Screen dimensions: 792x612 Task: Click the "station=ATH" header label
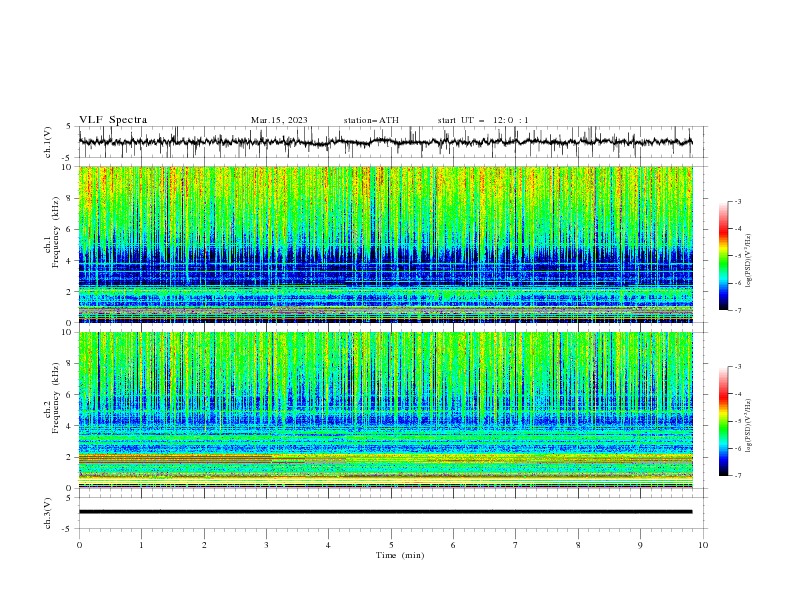tap(371, 120)
